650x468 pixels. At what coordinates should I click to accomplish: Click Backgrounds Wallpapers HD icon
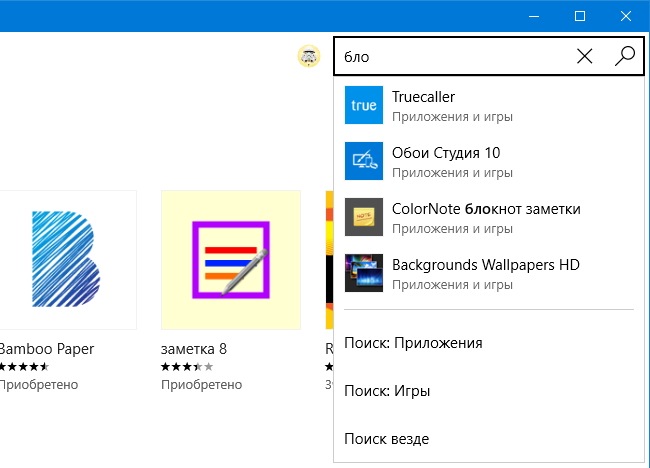tap(364, 273)
